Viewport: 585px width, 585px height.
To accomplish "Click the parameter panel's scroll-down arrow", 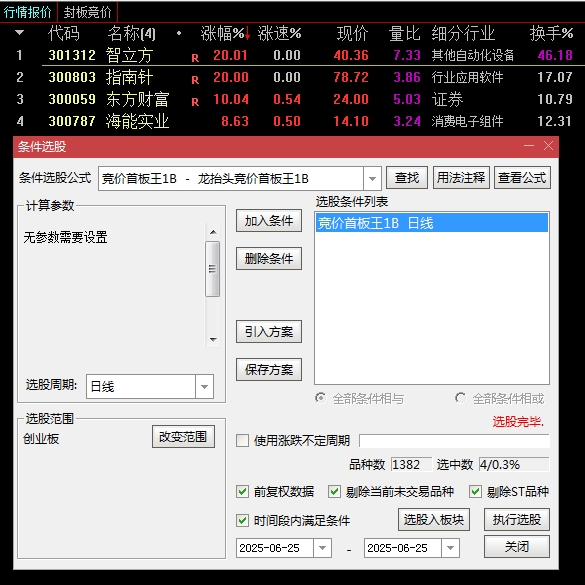I will tap(213, 340).
